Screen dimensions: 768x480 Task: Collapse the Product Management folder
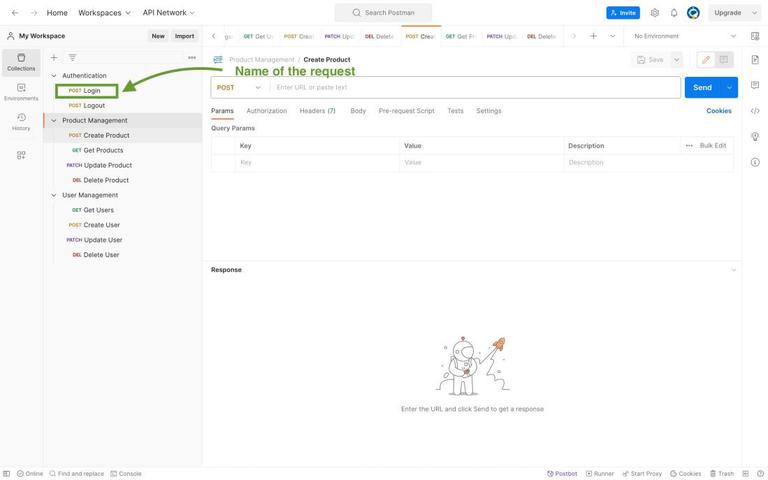click(x=54, y=120)
